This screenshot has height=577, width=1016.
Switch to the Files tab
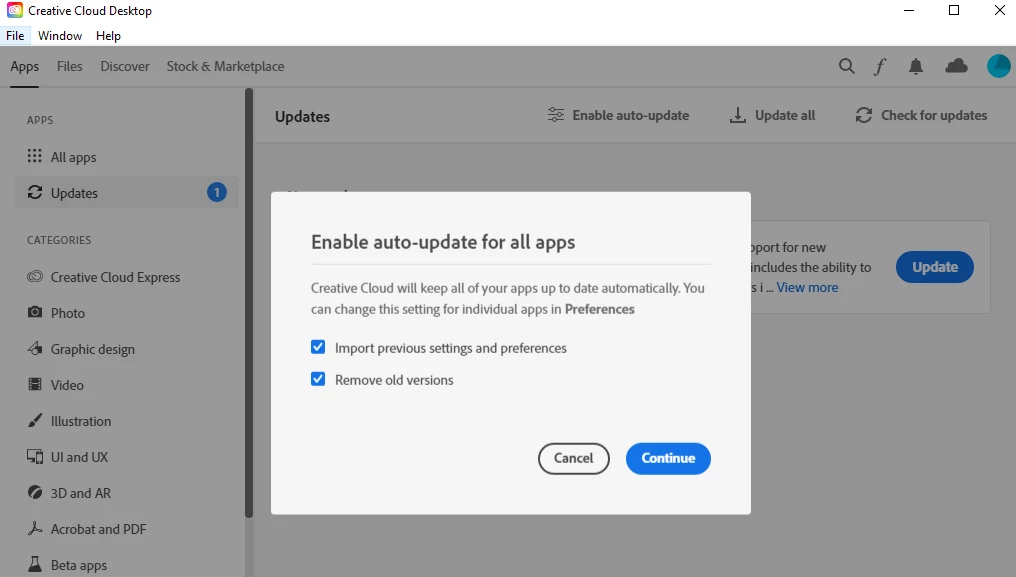coord(69,66)
